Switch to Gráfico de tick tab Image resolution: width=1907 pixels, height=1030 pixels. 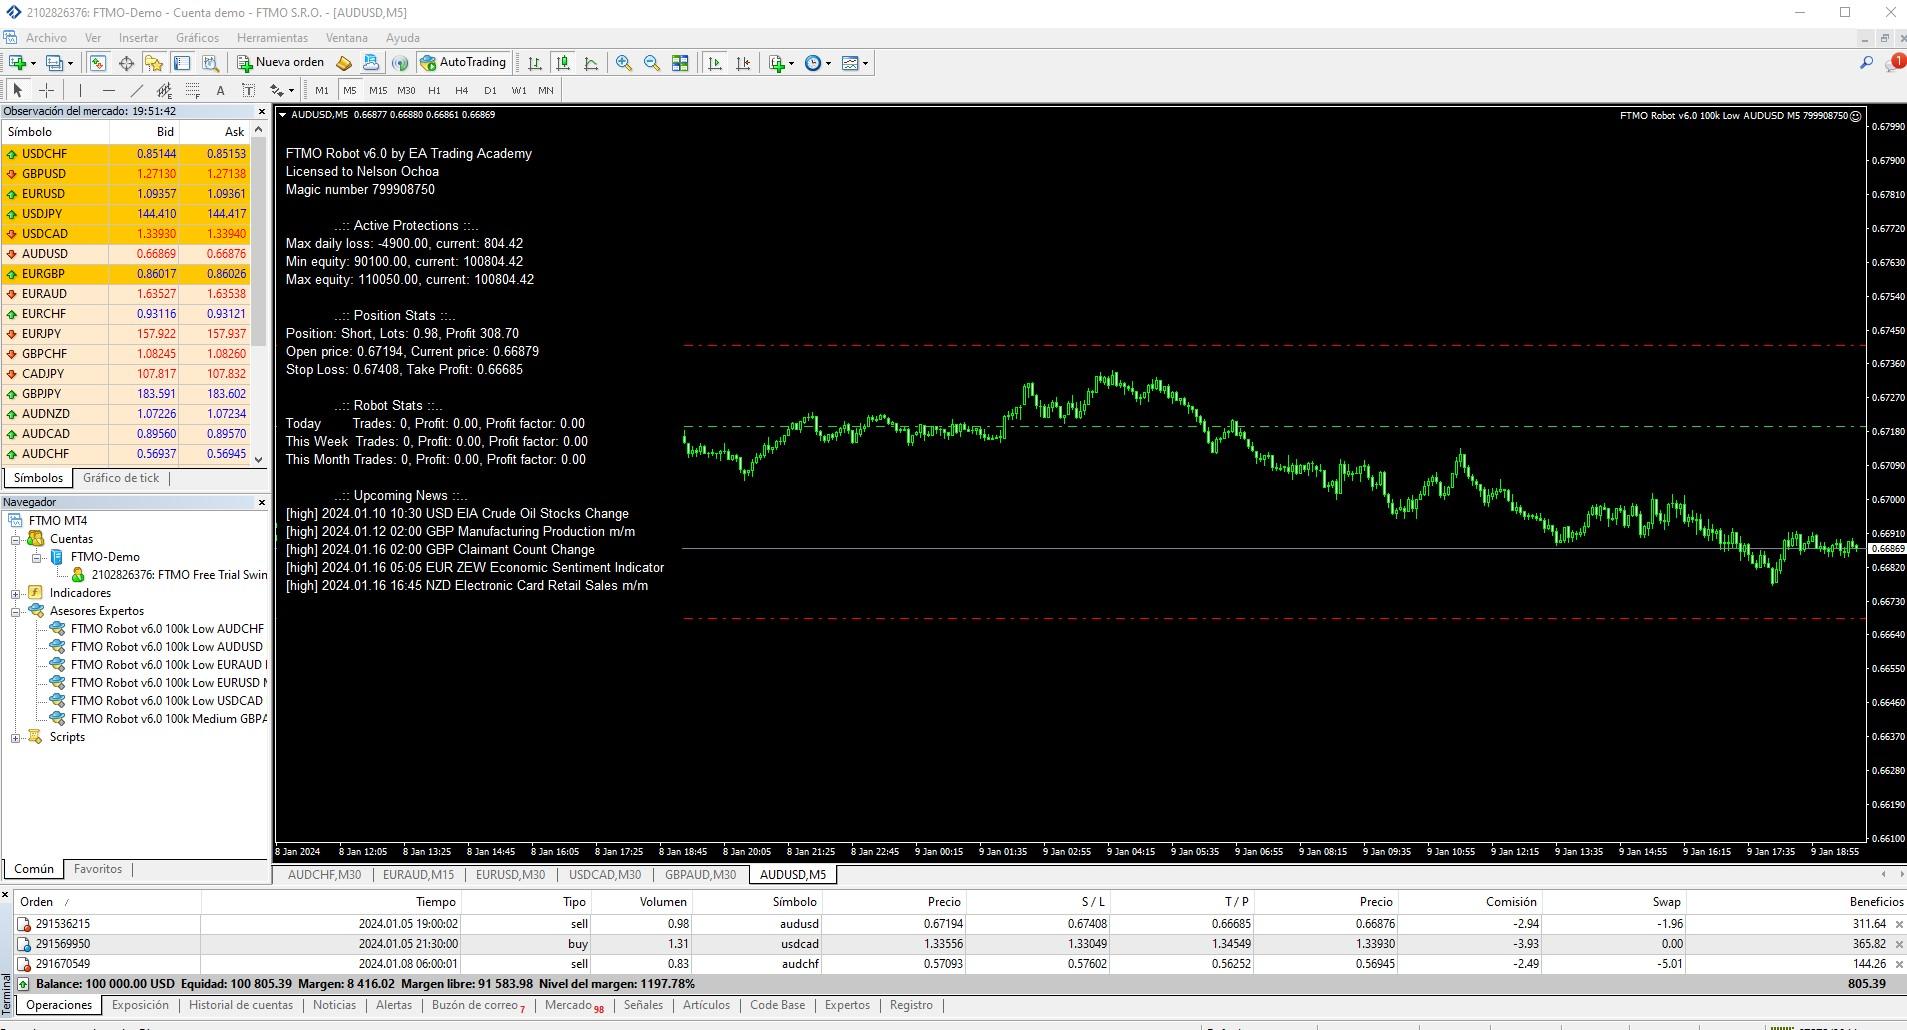click(121, 478)
